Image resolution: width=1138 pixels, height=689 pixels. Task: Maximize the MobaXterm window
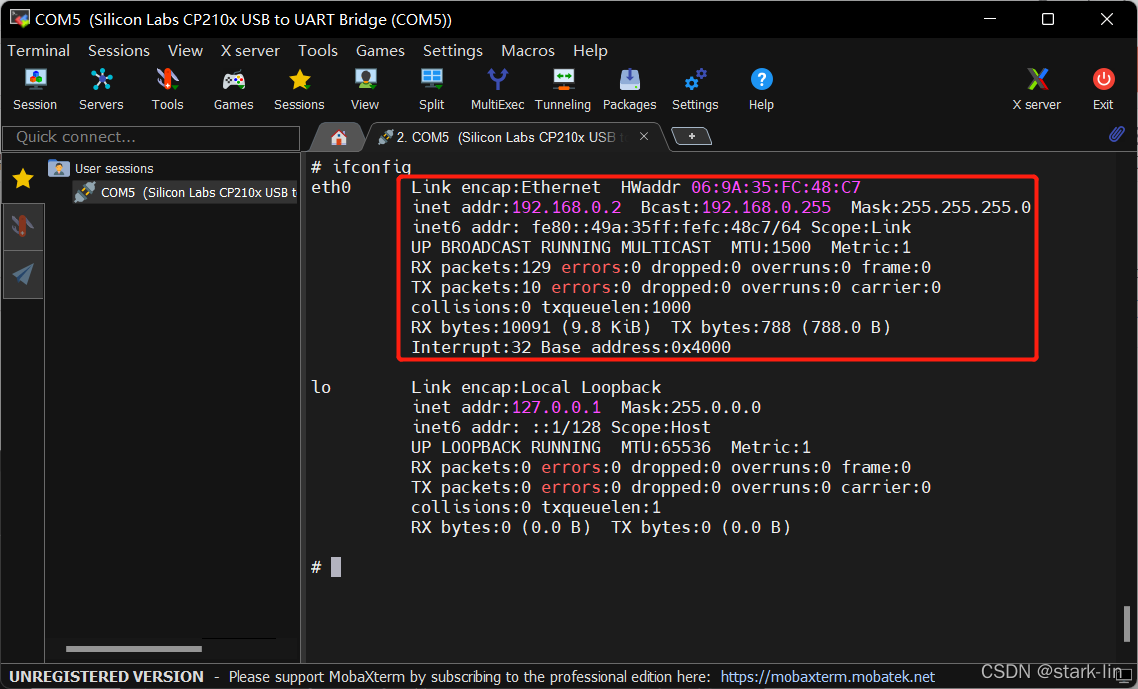pos(1048,19)
